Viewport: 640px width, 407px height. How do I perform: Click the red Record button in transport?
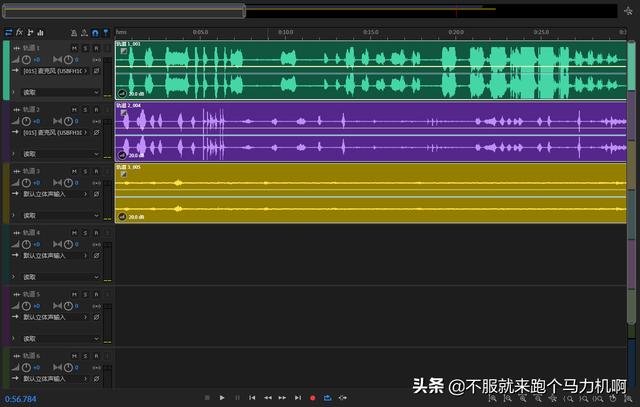(x=312, y=398)
